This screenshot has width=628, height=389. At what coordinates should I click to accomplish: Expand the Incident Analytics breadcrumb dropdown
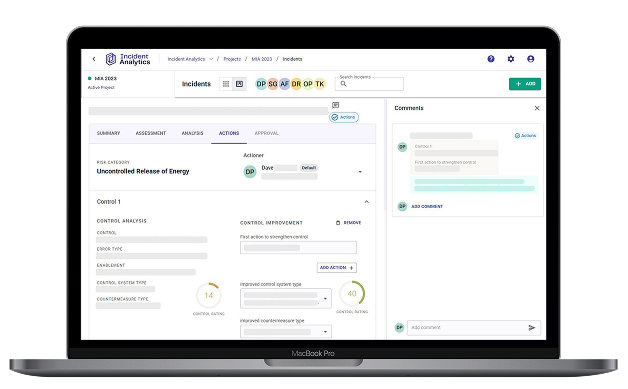(x=211, y=59)
